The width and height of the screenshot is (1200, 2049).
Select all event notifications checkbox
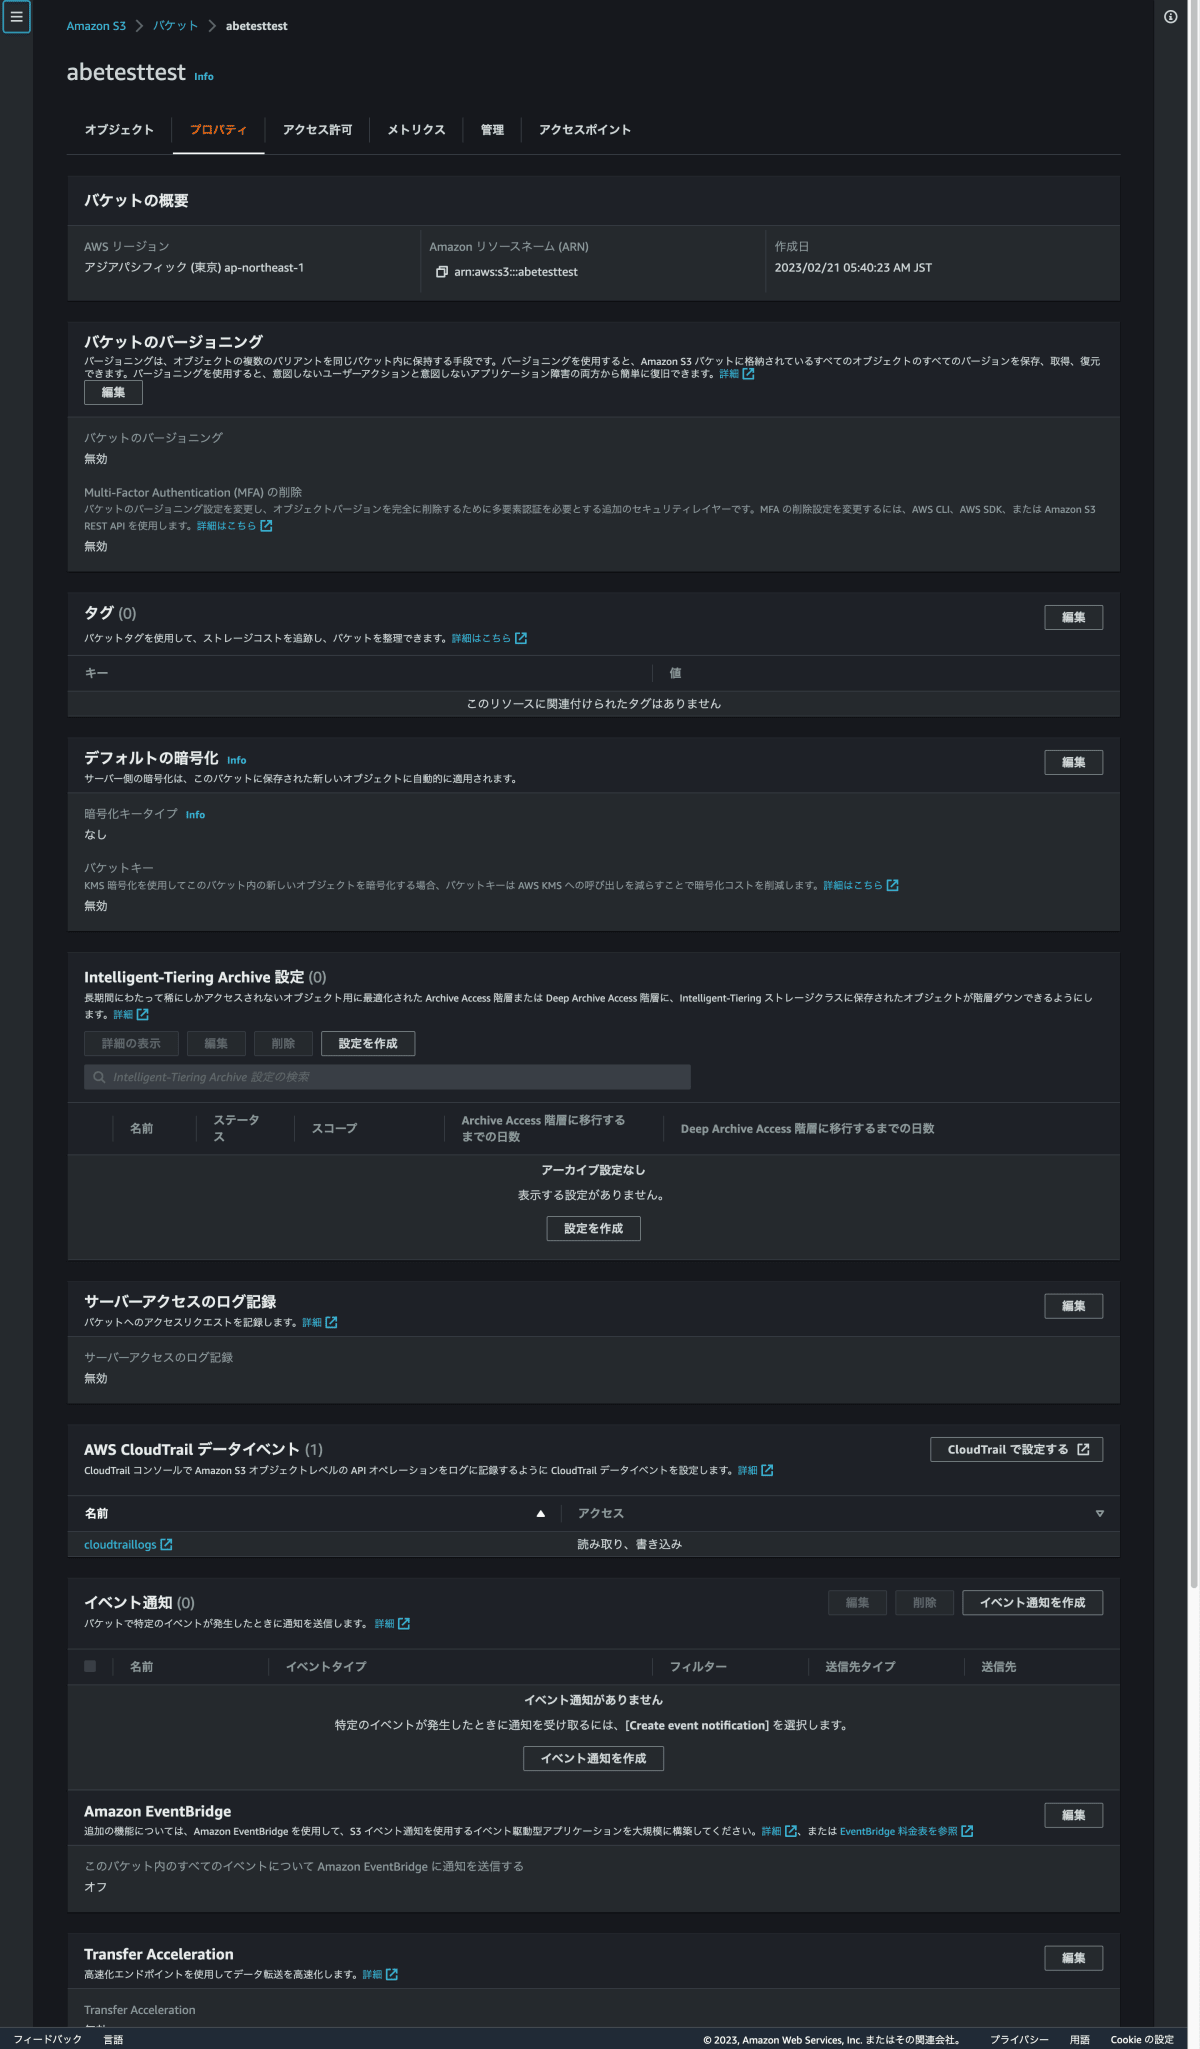tap(90, 1666)
